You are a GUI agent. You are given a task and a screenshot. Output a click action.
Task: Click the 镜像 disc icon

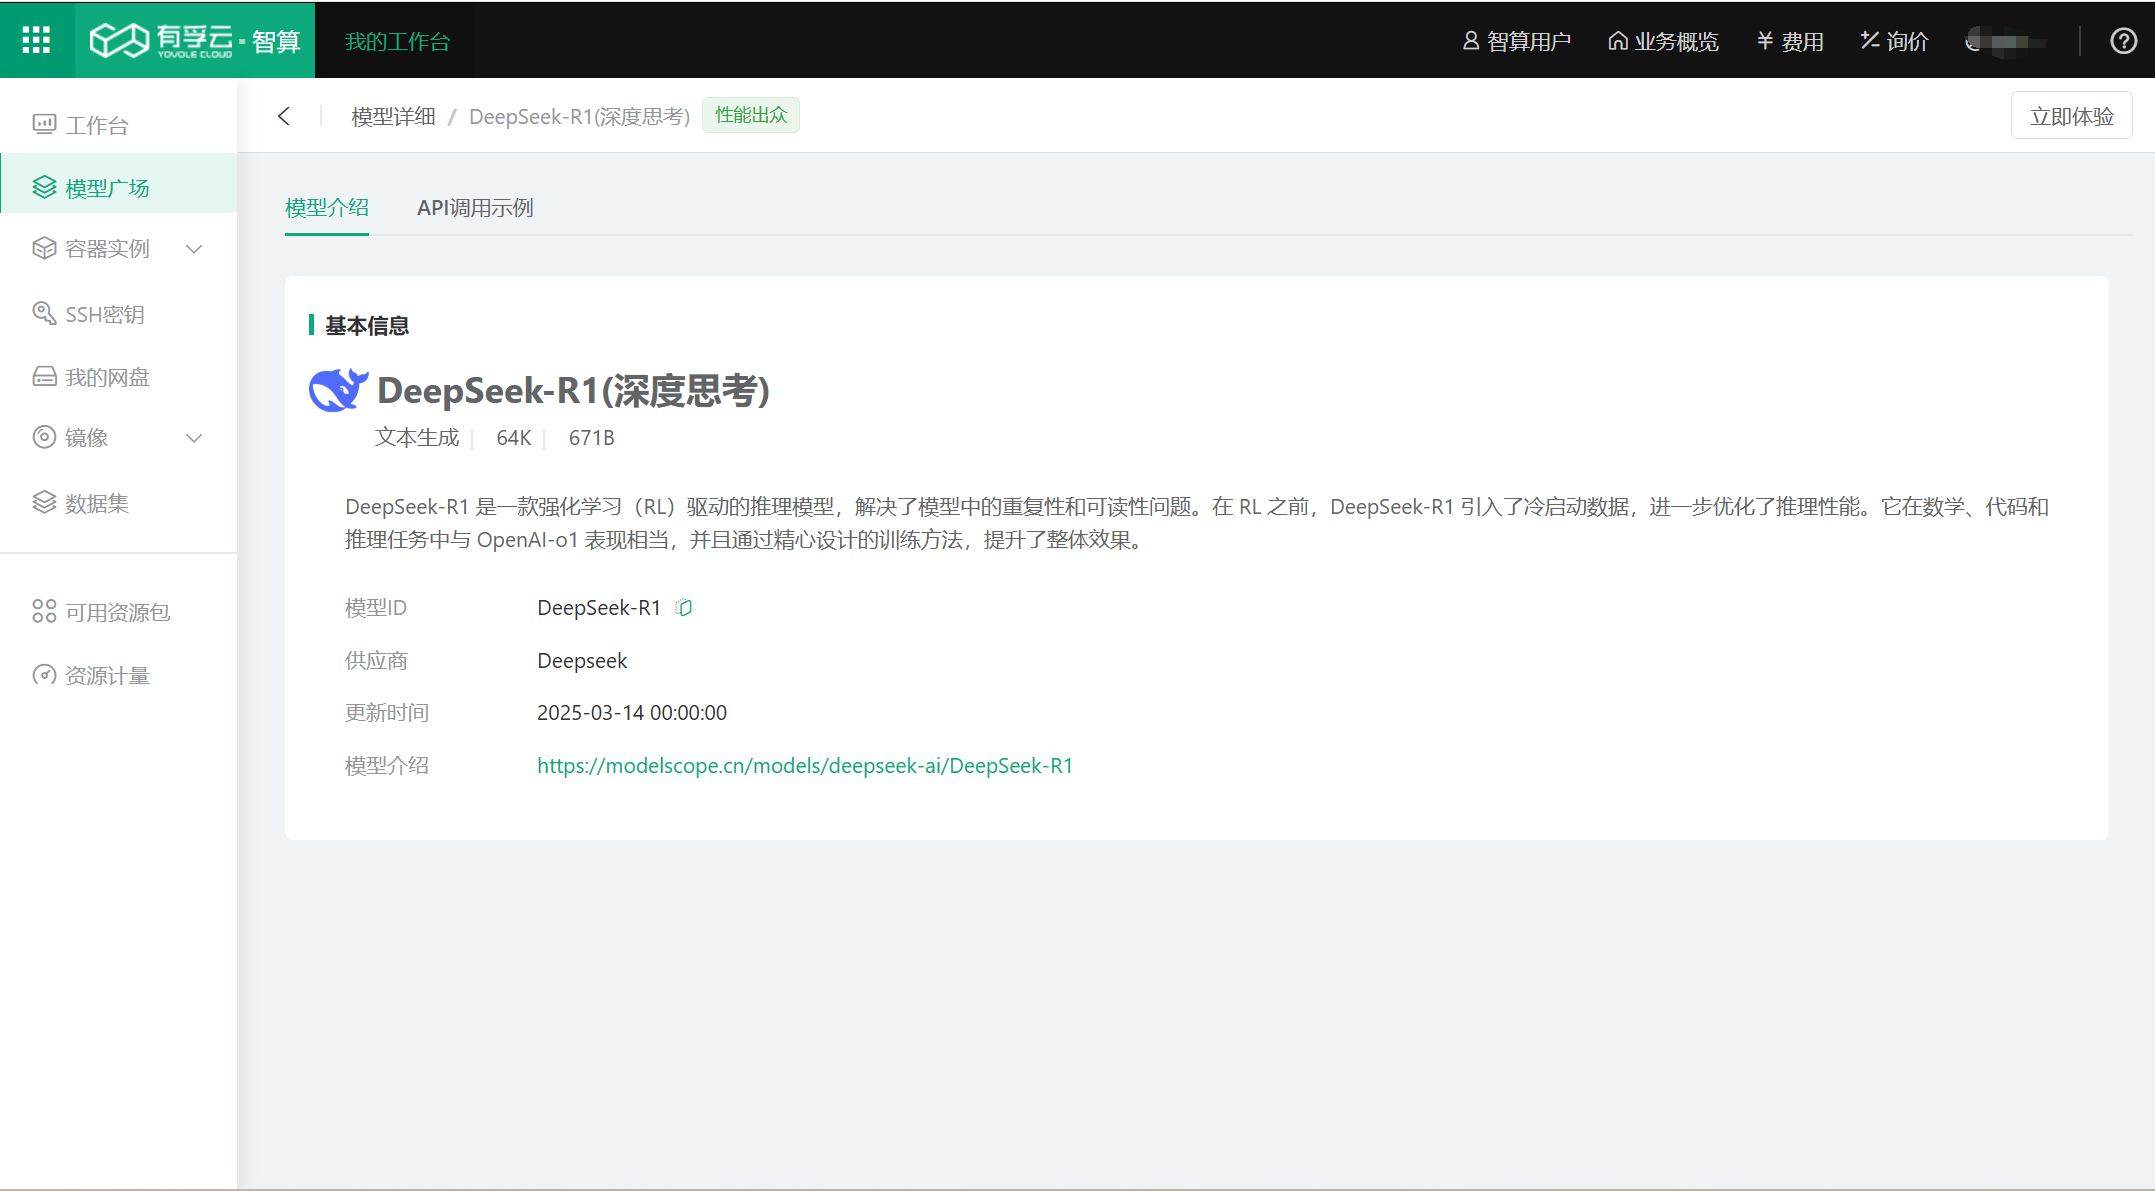coord(44,437)
